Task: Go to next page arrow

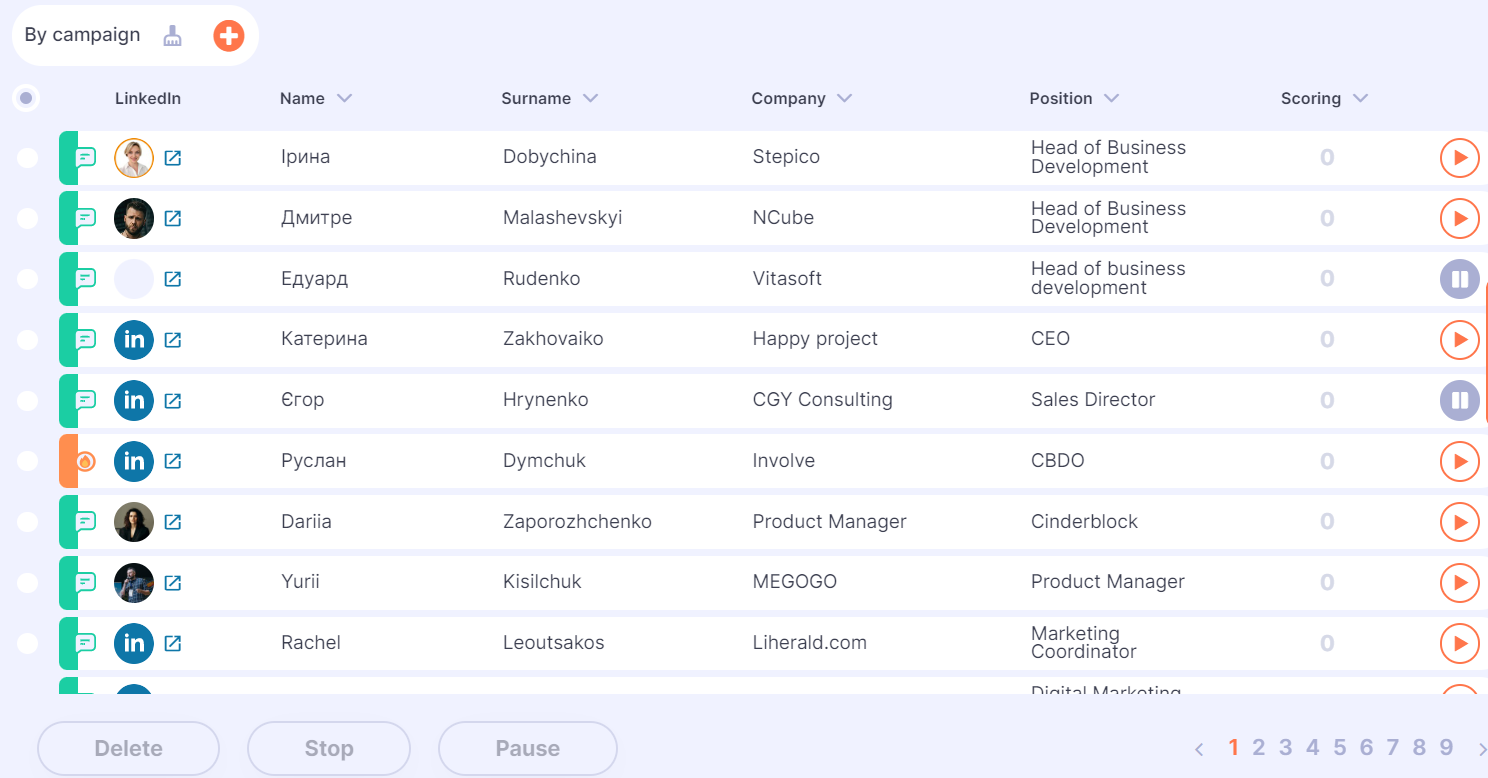Action: (1482, 748)
